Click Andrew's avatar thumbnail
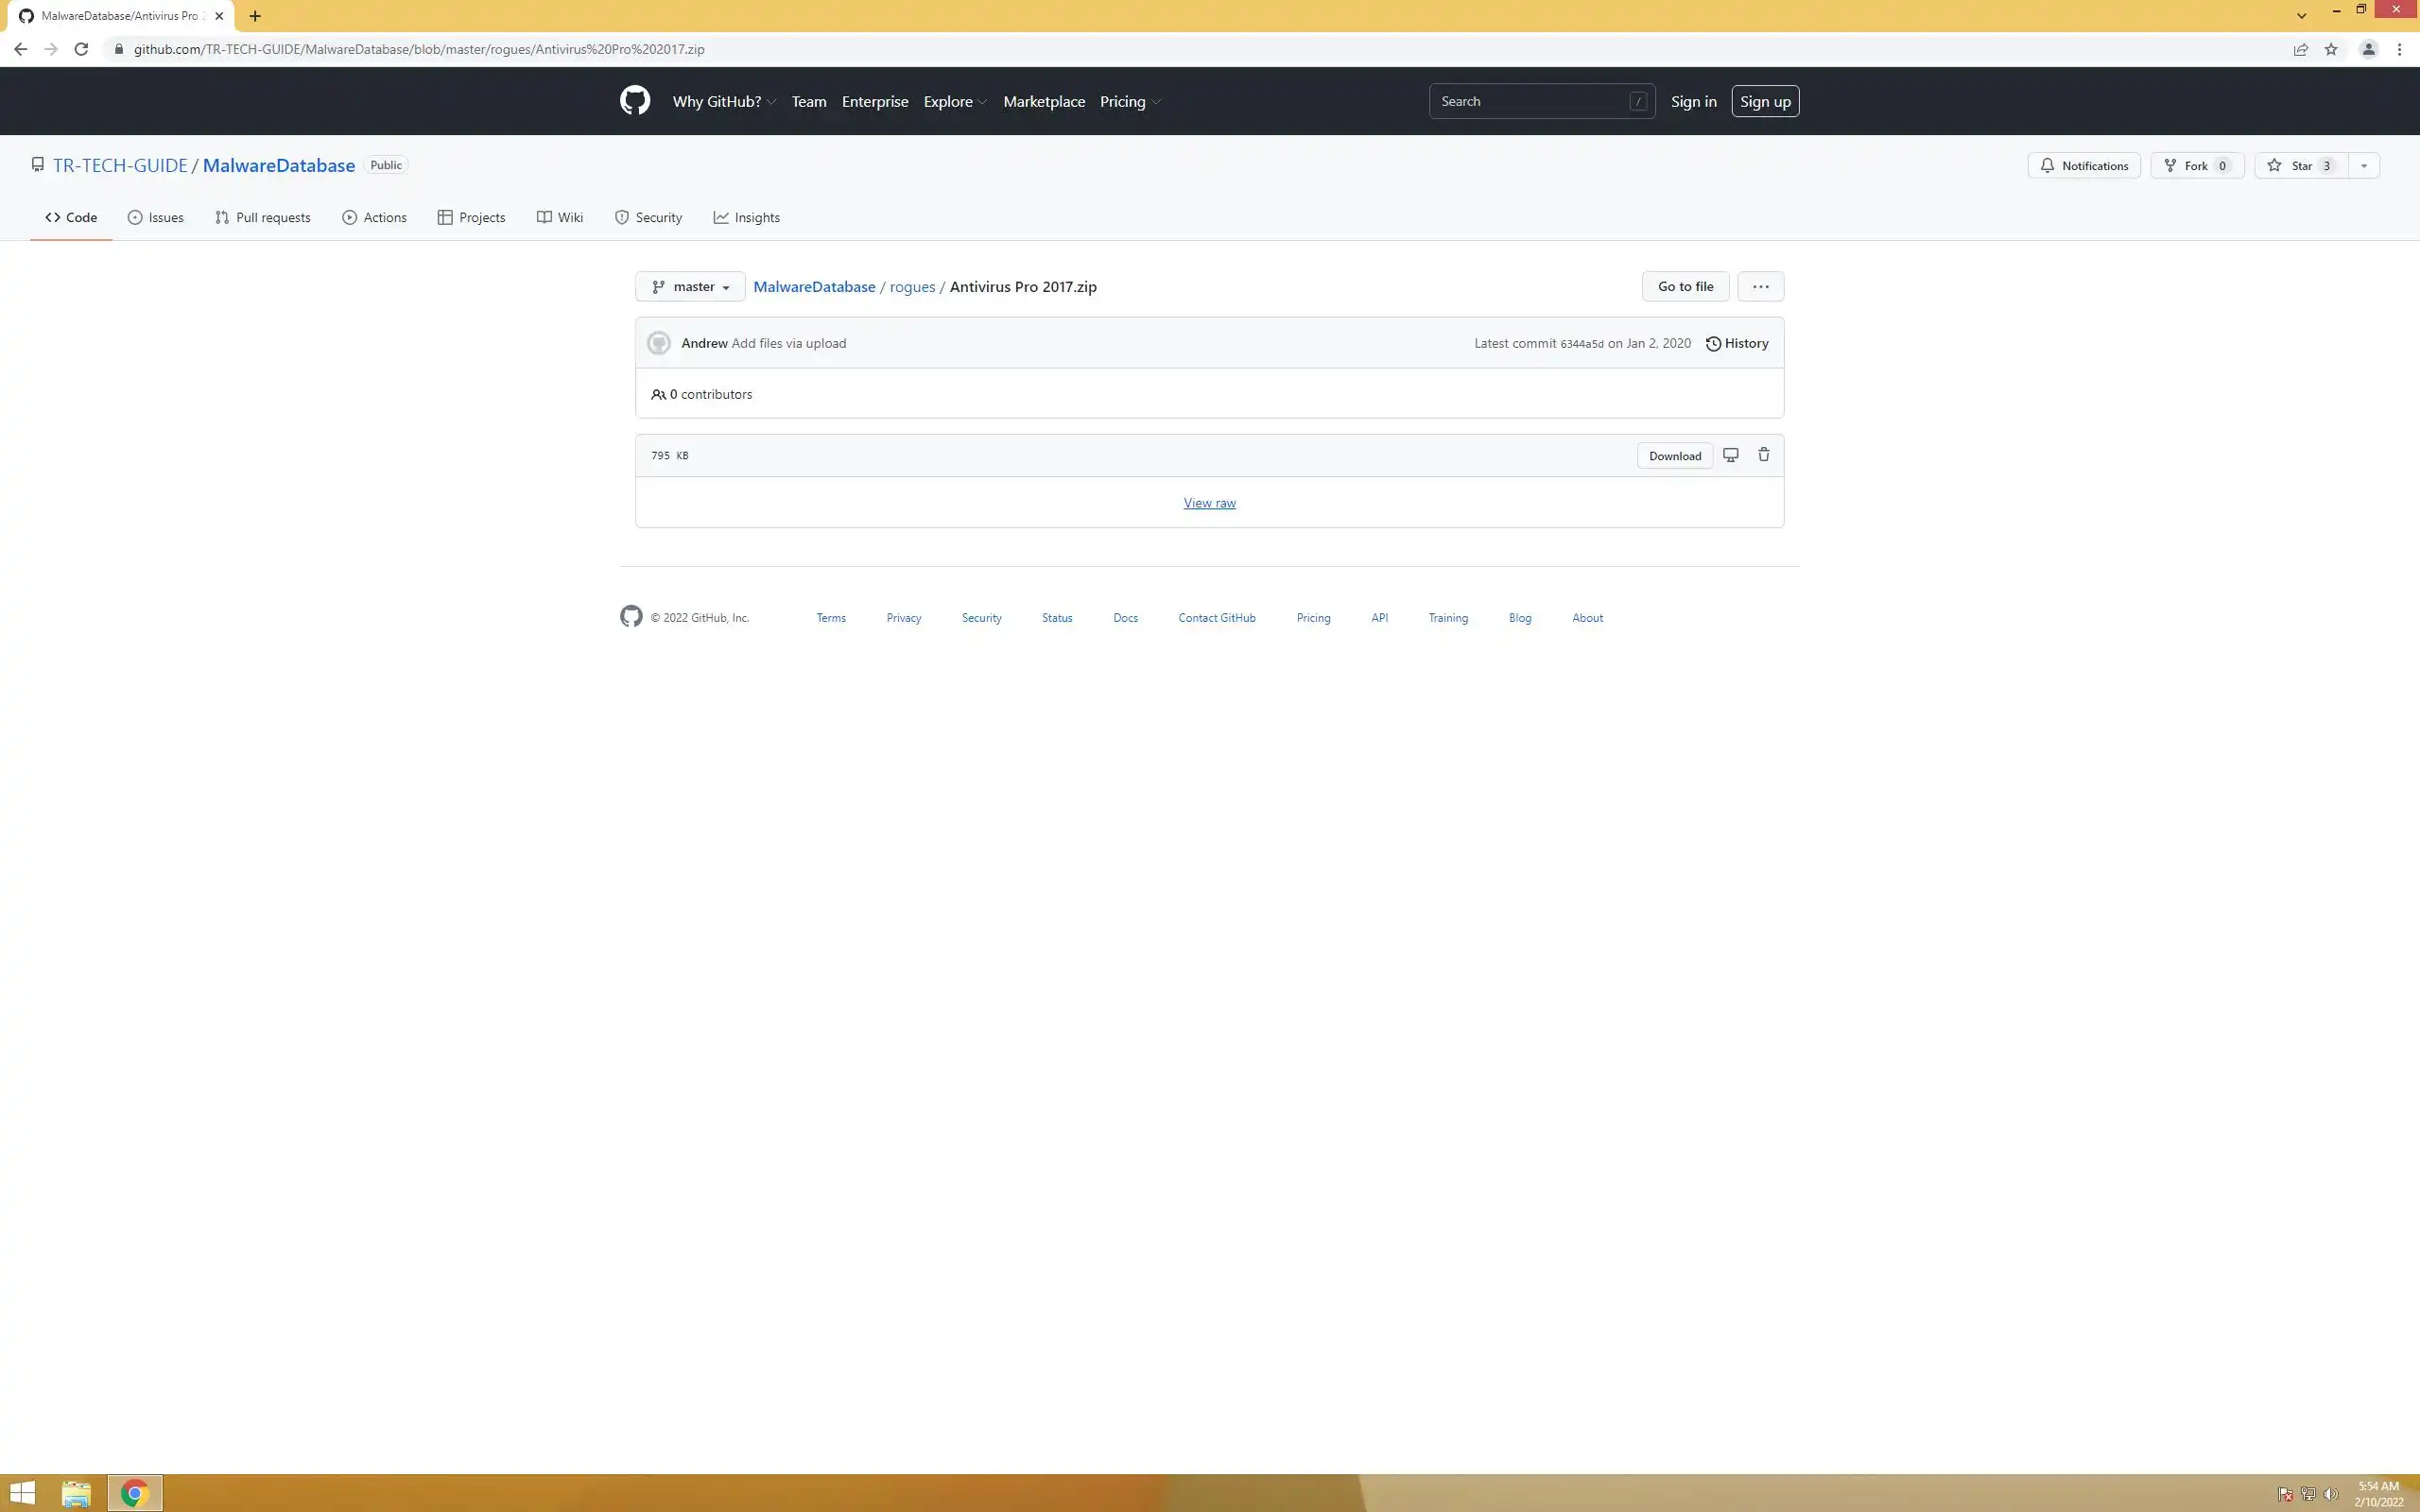Image resolution: width=2420 pixels, height=1512 pixels. pos(658,343)
